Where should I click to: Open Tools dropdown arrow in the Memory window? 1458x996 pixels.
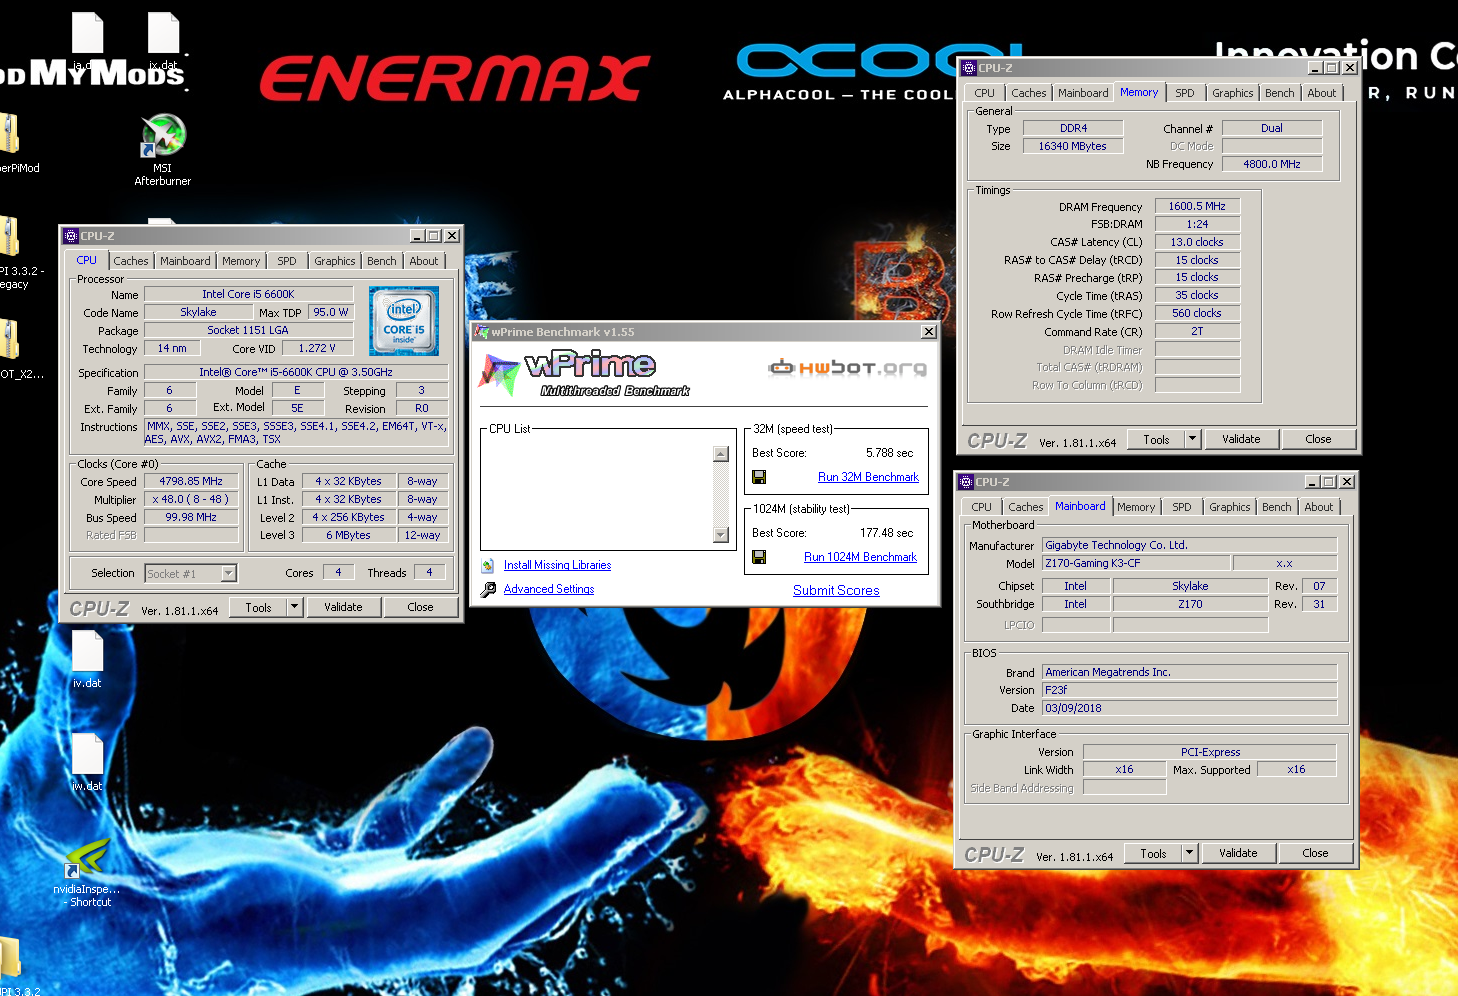(1192, 439)
